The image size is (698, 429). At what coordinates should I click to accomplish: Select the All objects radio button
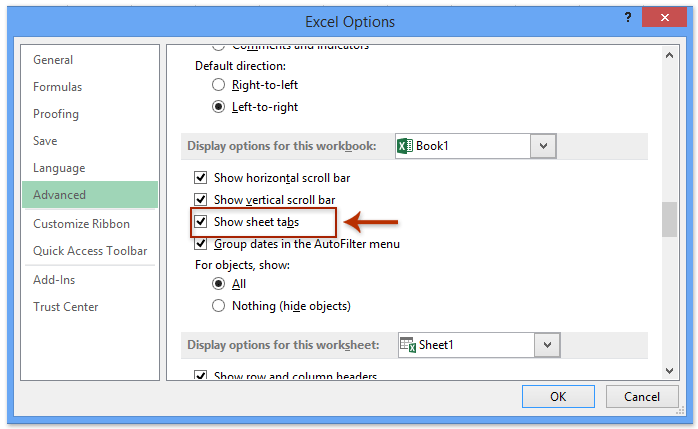pyautogui.click(x=219, y=284)
